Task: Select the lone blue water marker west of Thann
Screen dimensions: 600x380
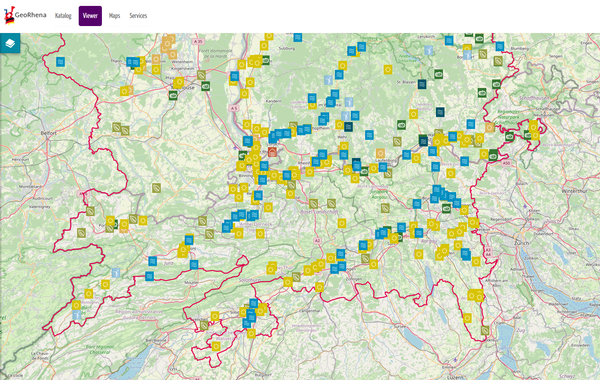Action: point(60,62)
